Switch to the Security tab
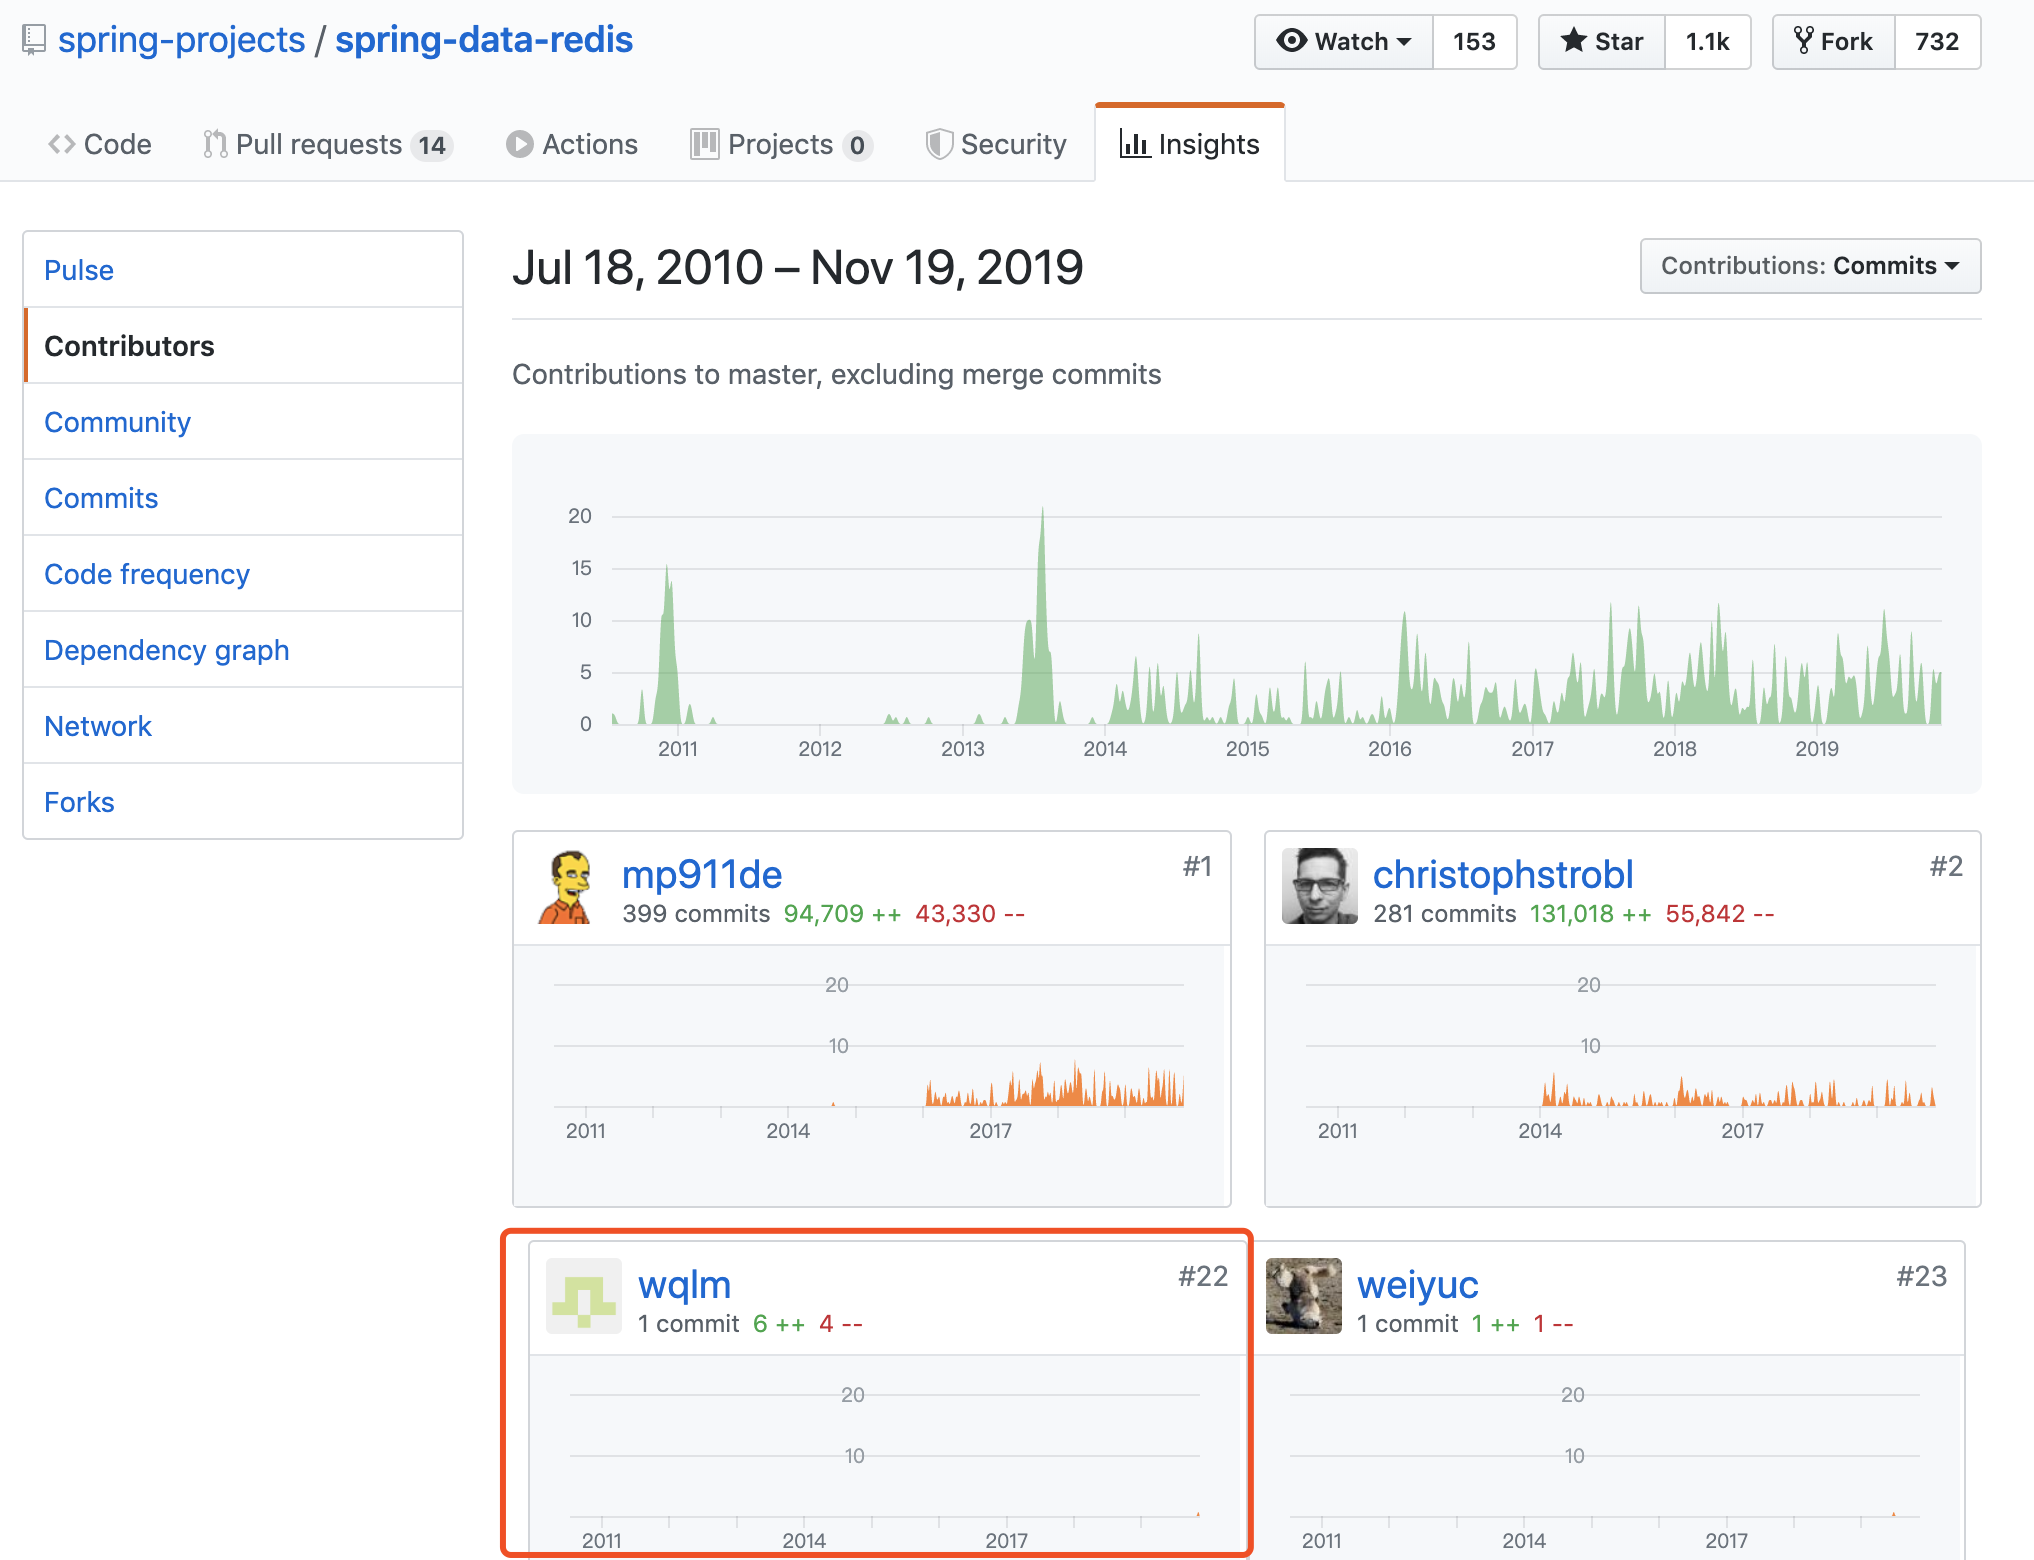2034x1560 pixels. 996,145
